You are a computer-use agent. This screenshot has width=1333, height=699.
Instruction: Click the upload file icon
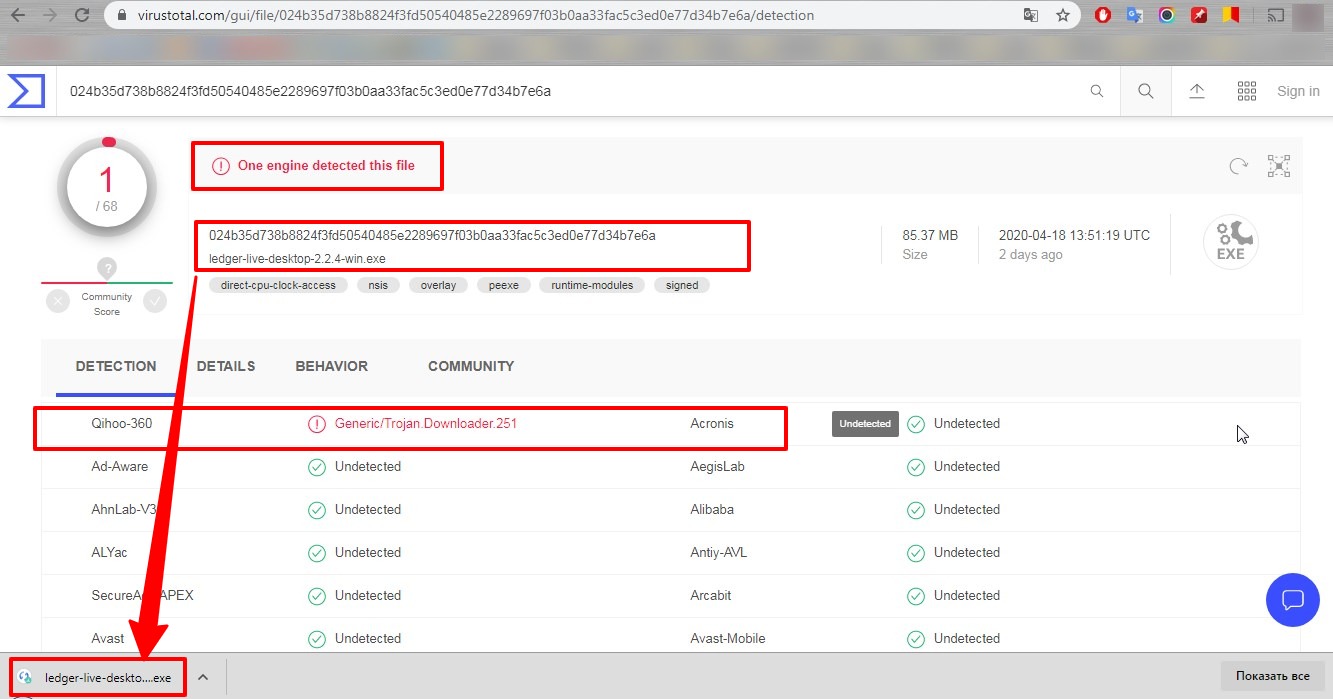click(1197, 91)
